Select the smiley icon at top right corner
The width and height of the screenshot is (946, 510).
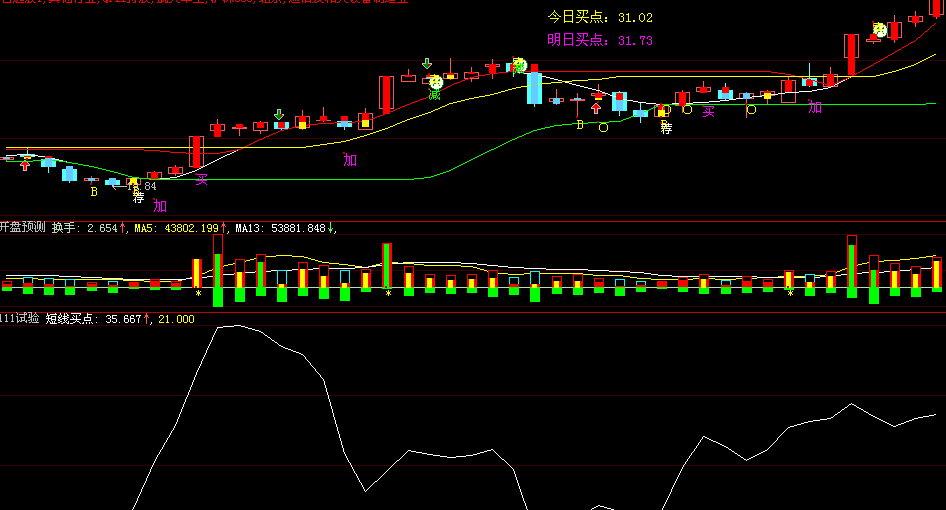click(880, 30)
